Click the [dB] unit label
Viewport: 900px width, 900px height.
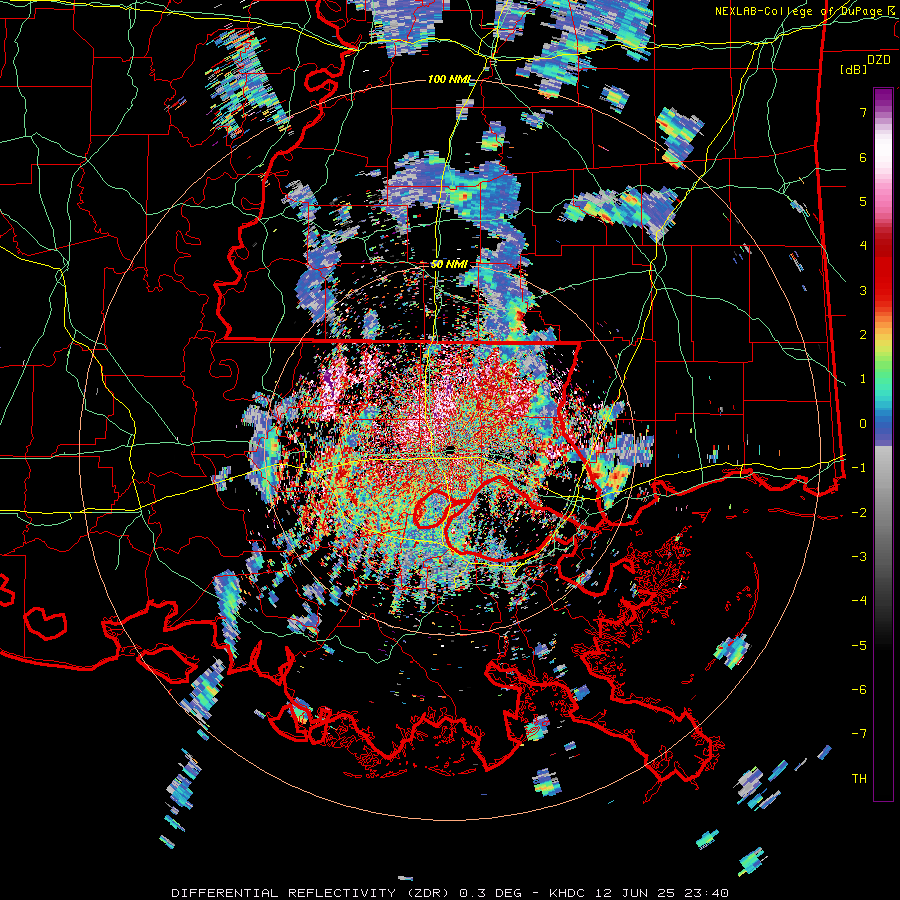(x=854, y=69)
